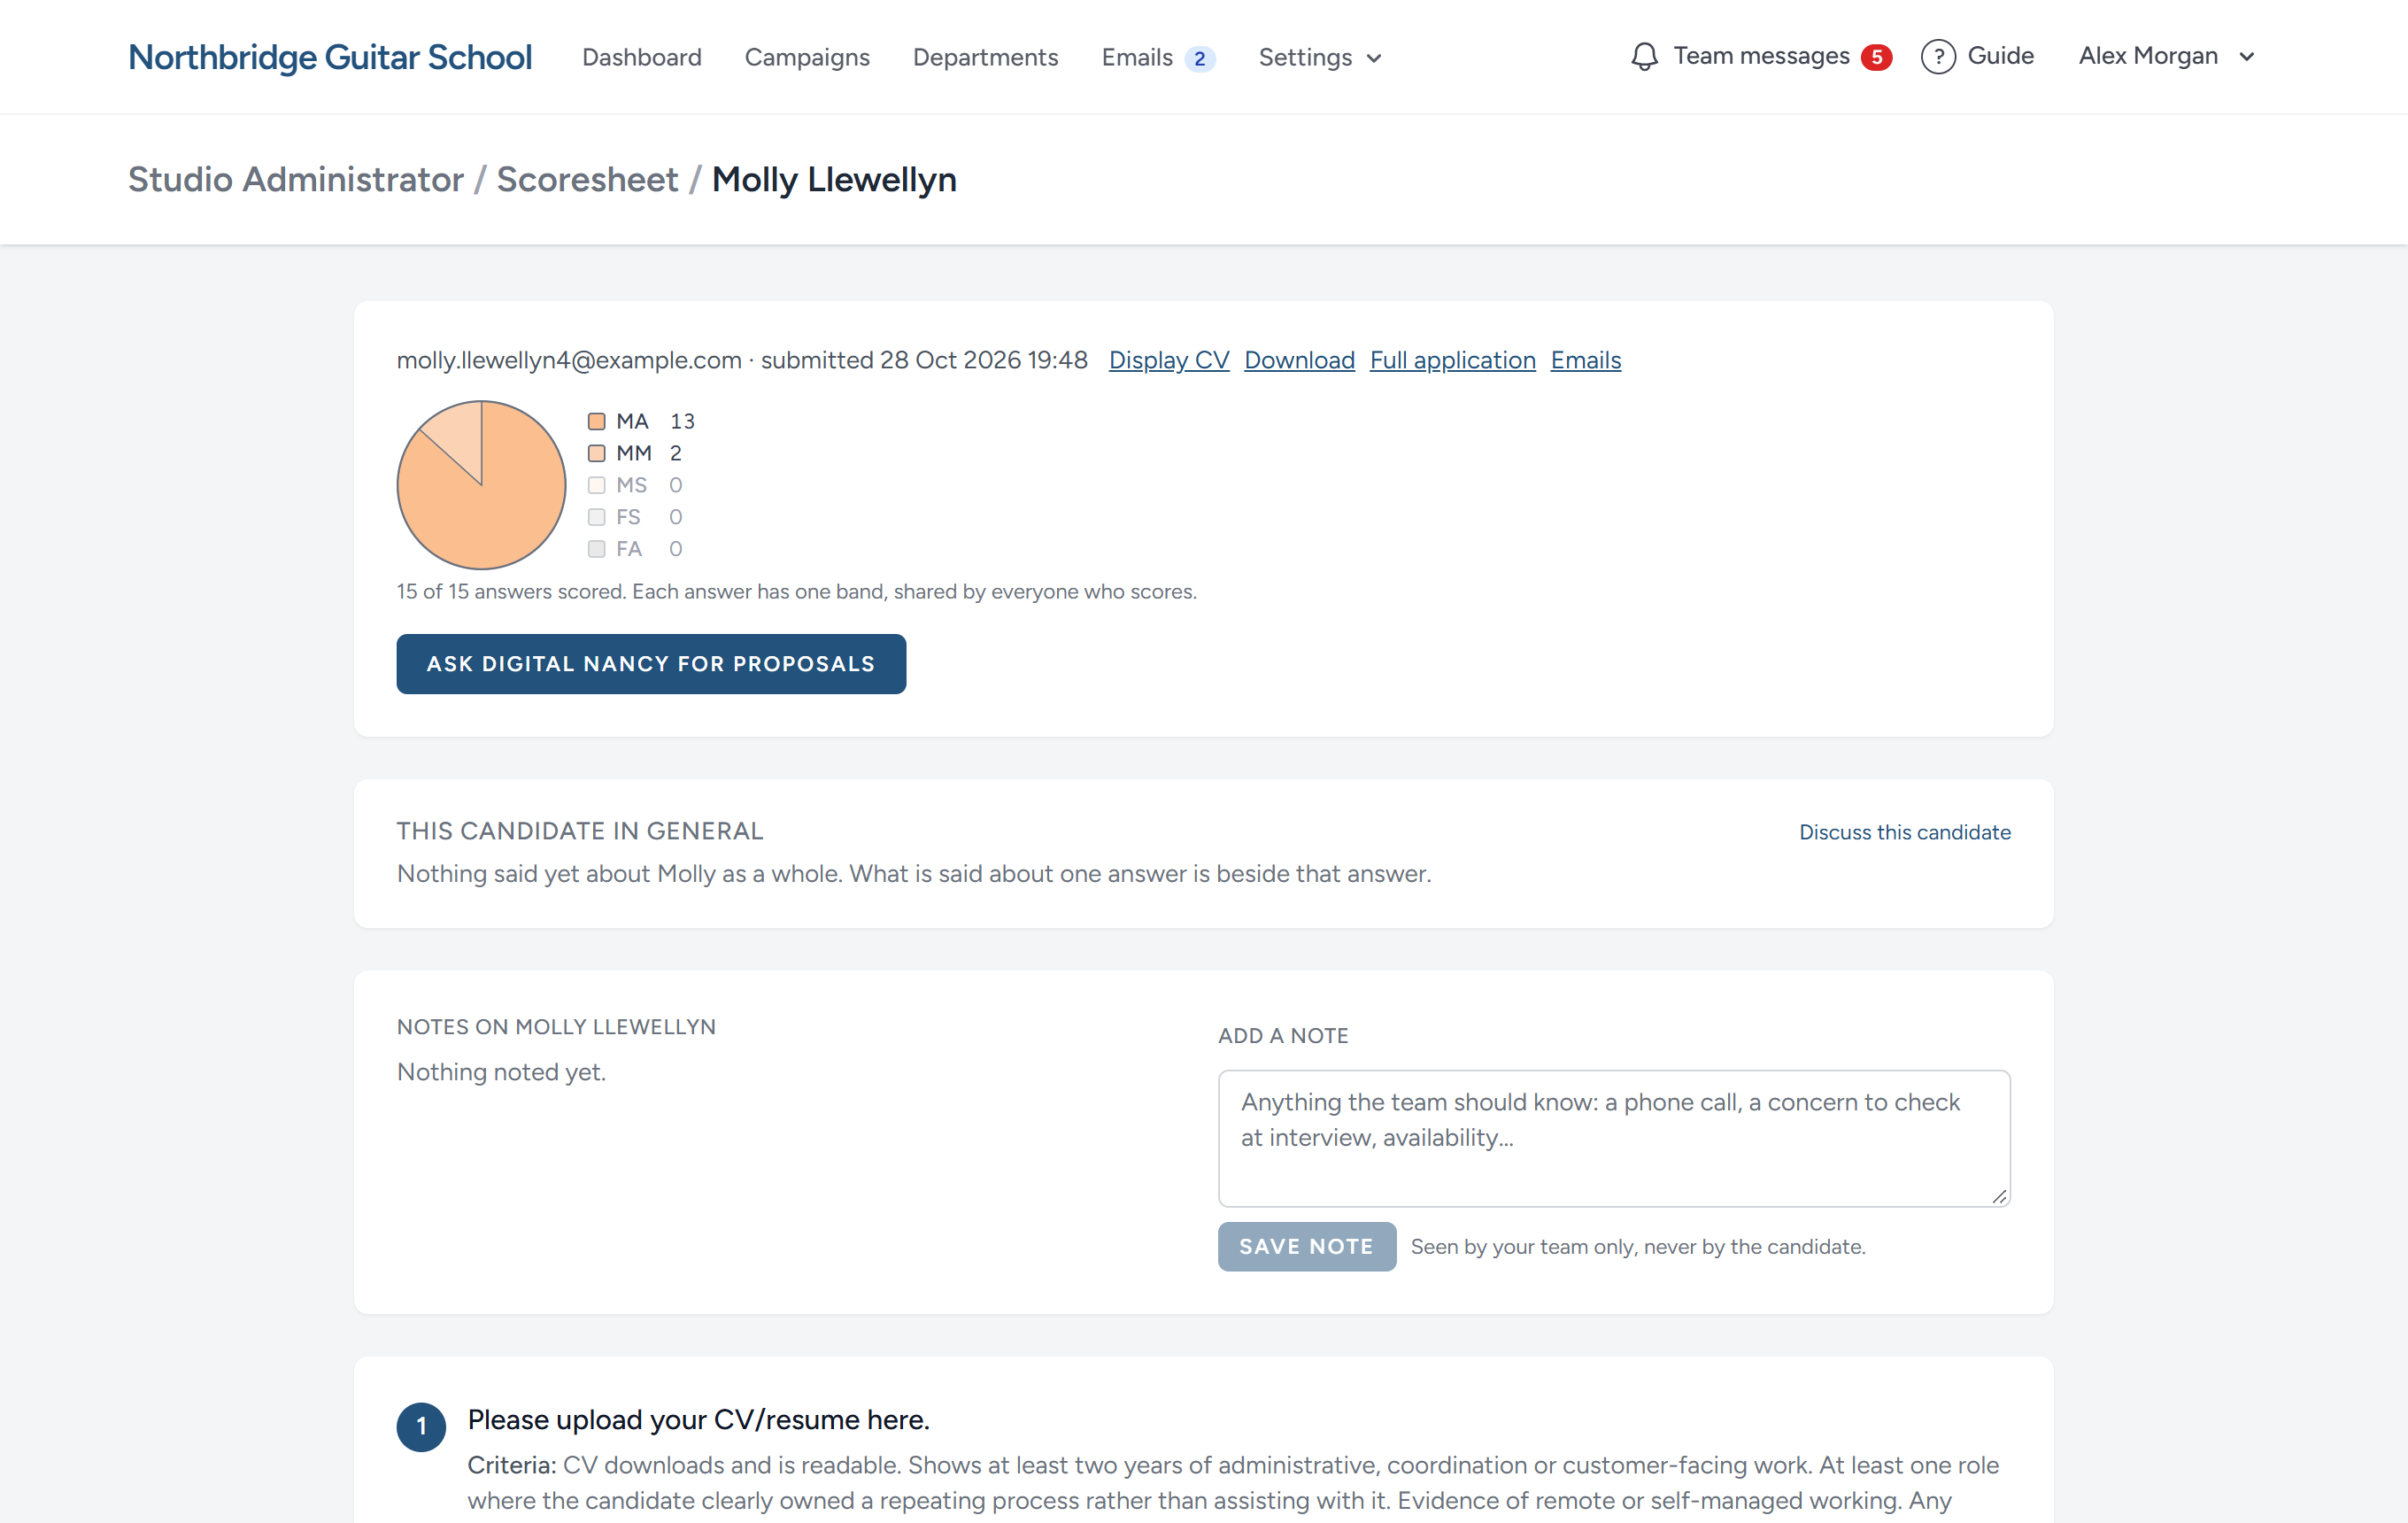Click Ask Digital Nancy for Proposals
The height and width of the screenshot is (1523, 2408).
pos(651,664)
